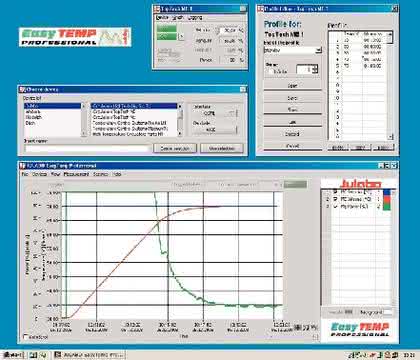Screen dimensions: 420x360
Task: Click Cancel button in Profile Editor
Action: [x=293, y=146]
